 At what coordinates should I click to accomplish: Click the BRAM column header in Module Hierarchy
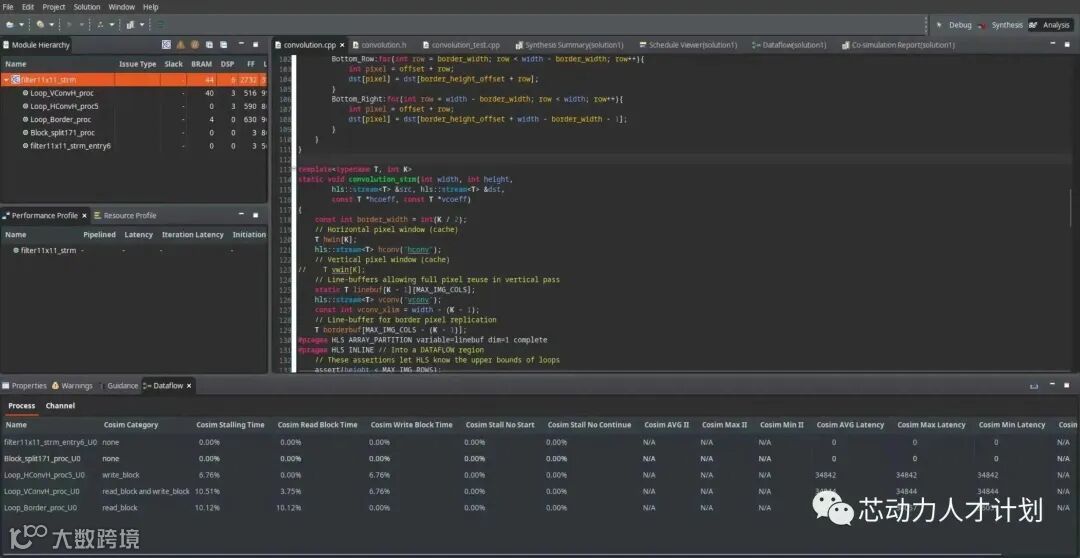(202, 64)
